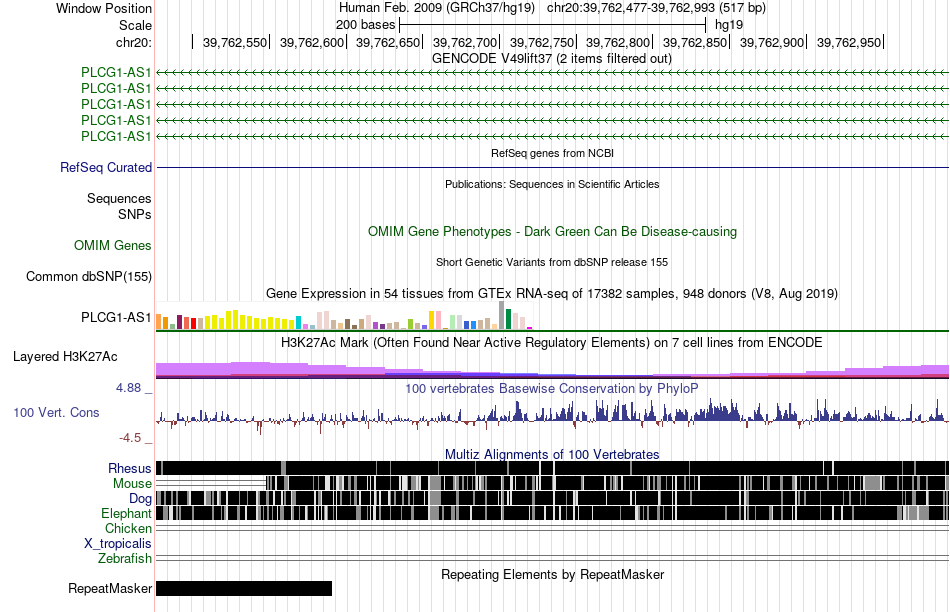Image resolution: width=950 pixels, height=612 pixels.
Task: Click the hg19 label beside scale bar
Action: click(x=729, y=25)
